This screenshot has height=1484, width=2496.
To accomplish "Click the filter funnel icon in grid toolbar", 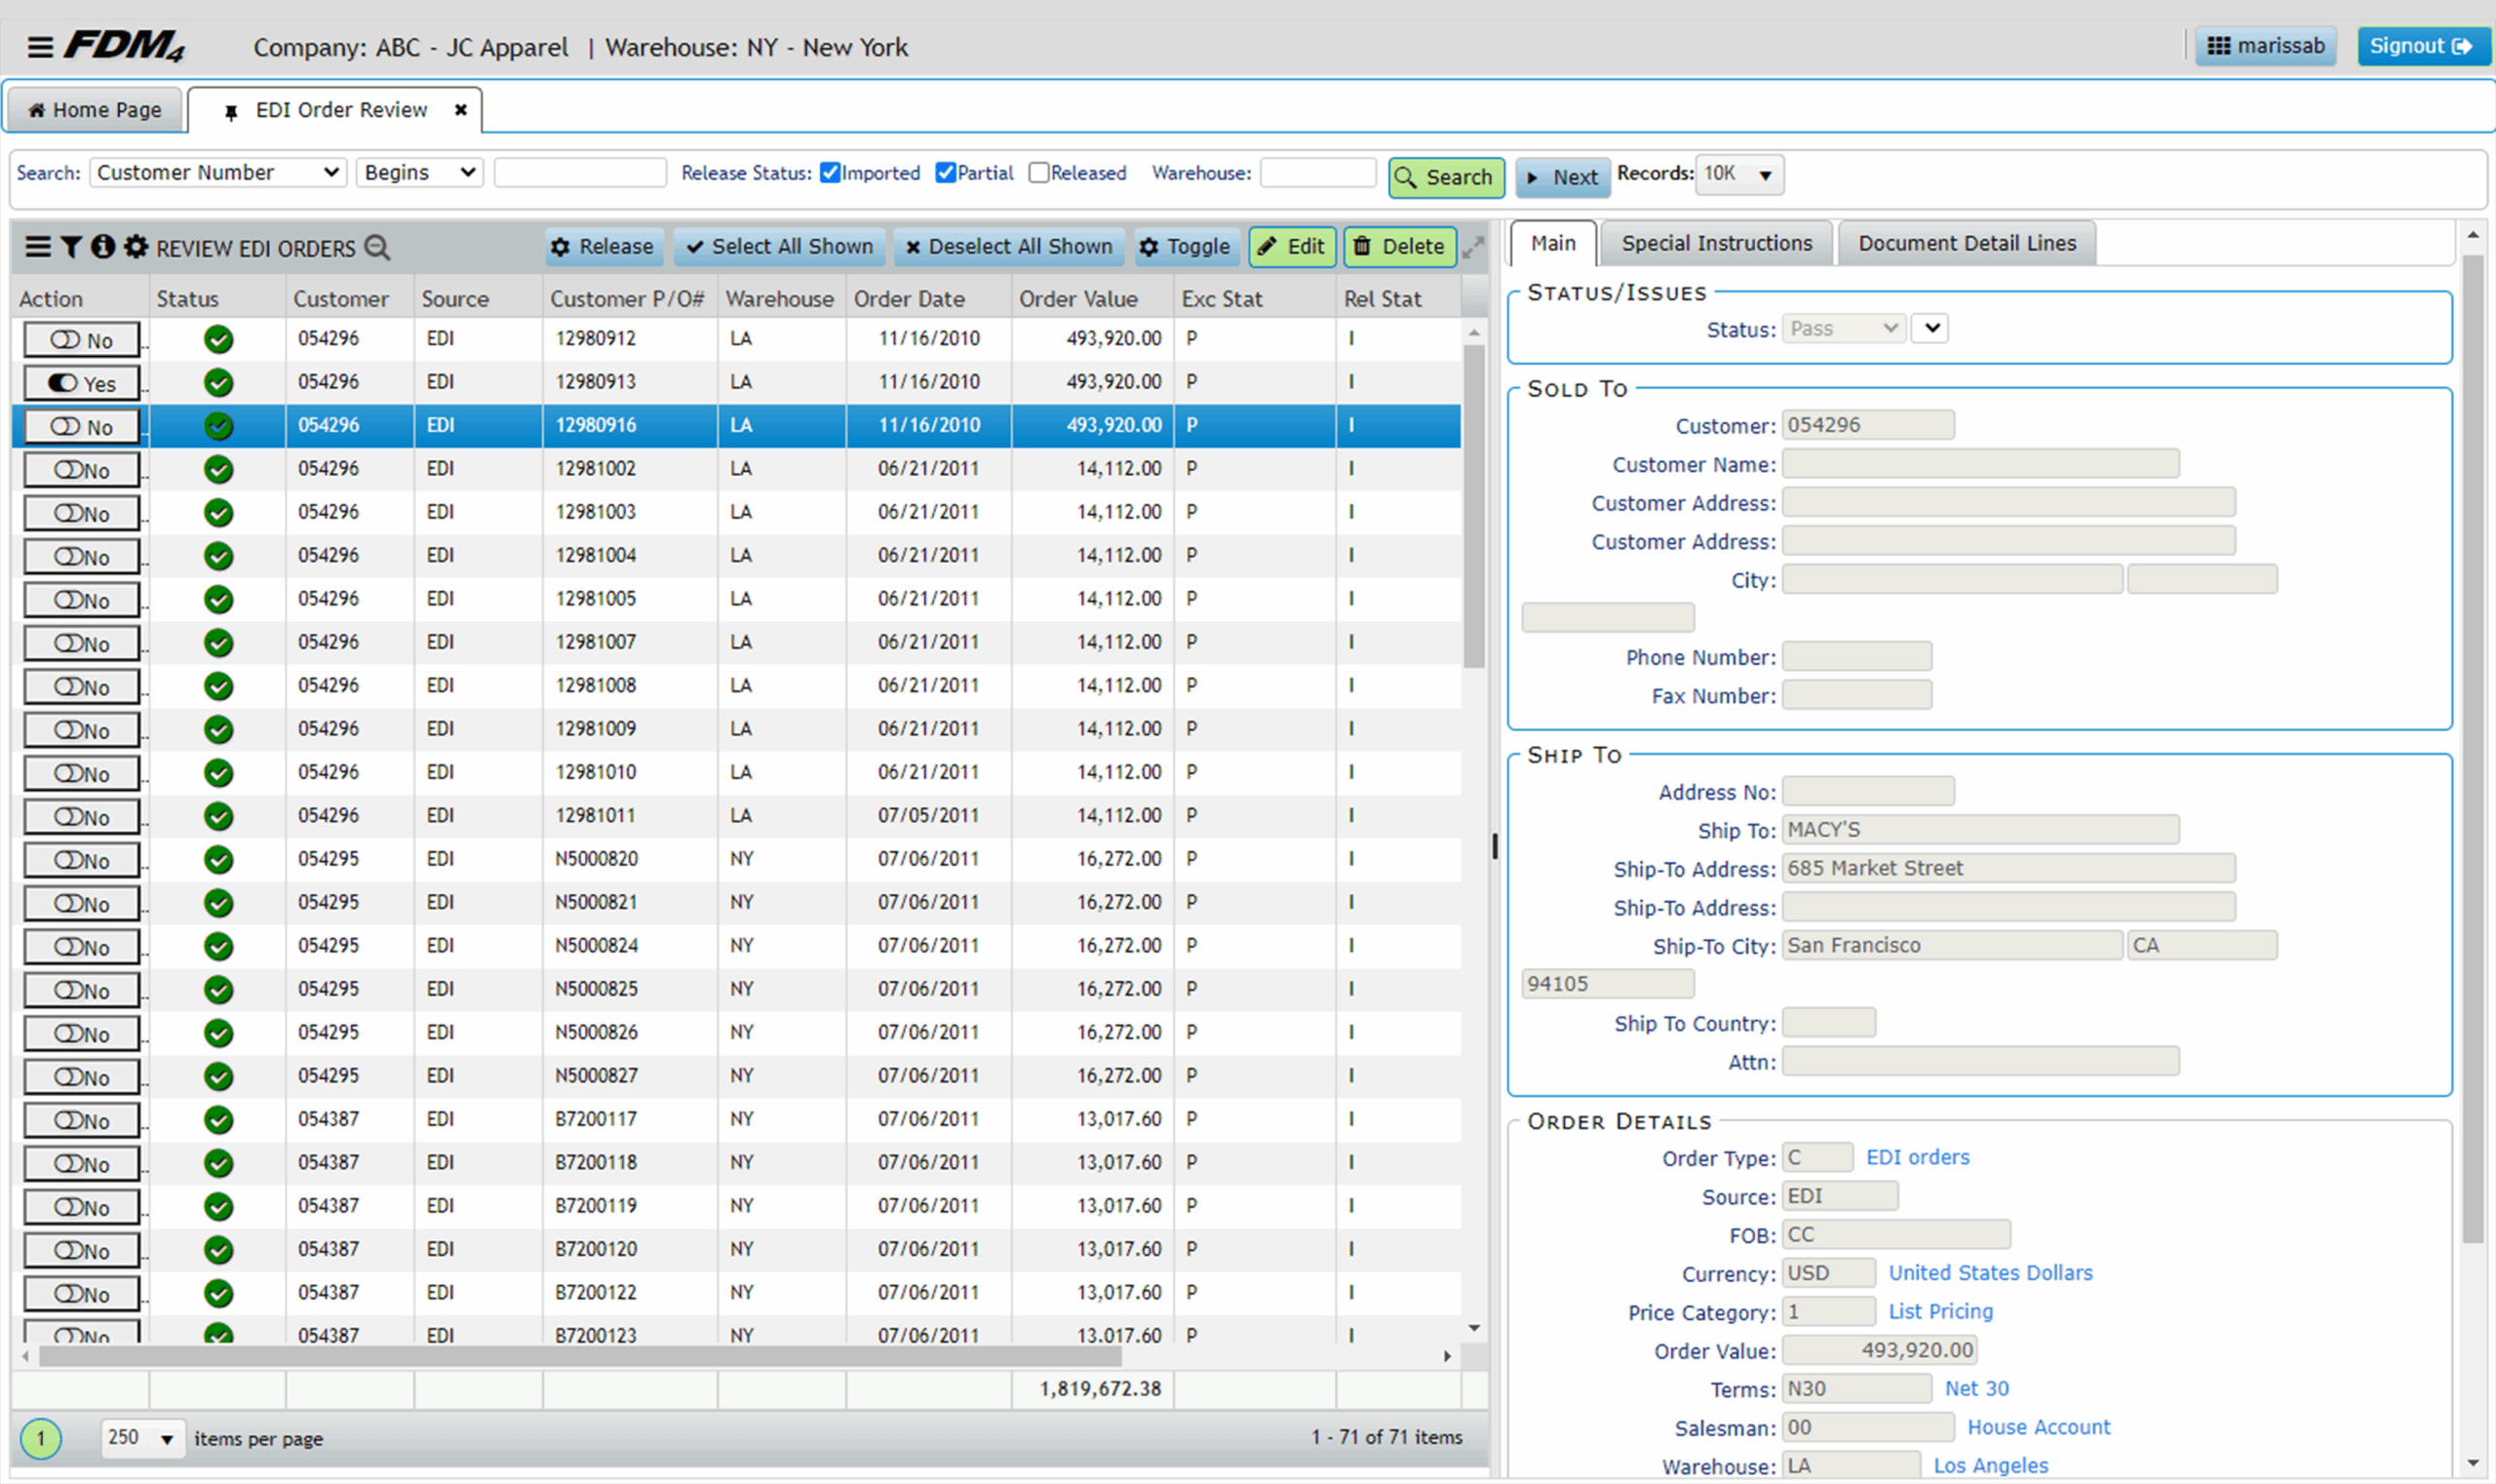I will [70, 247].
